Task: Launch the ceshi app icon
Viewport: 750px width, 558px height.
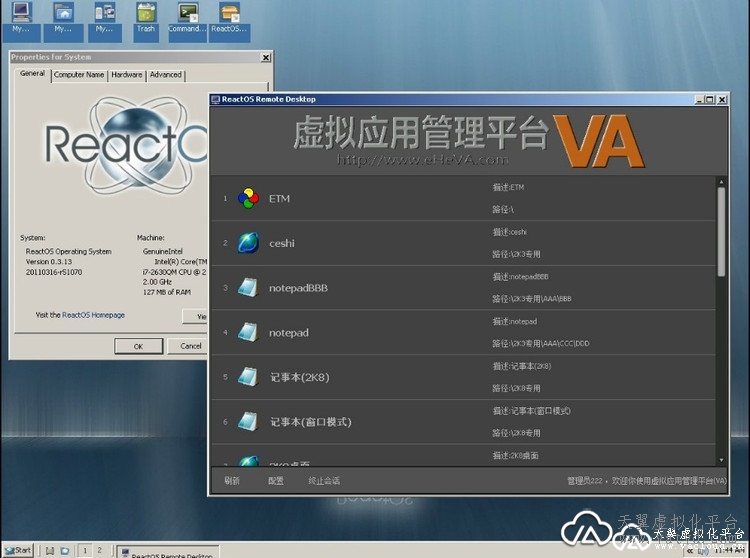Action: tap(247, 243)
